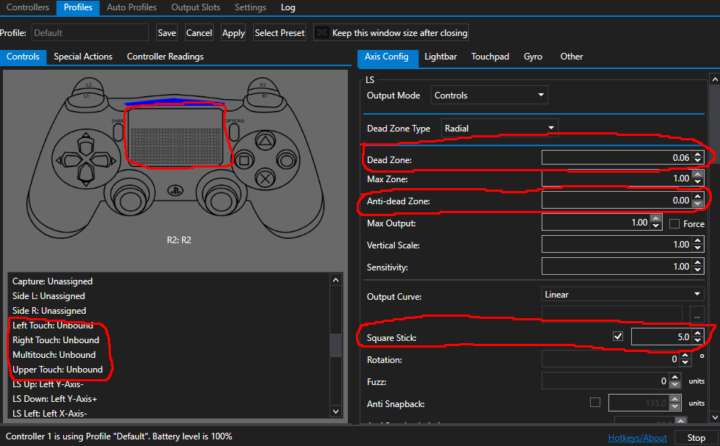
Task: Select the R1 bumper on controller diagram
Action: pos(264,97)
